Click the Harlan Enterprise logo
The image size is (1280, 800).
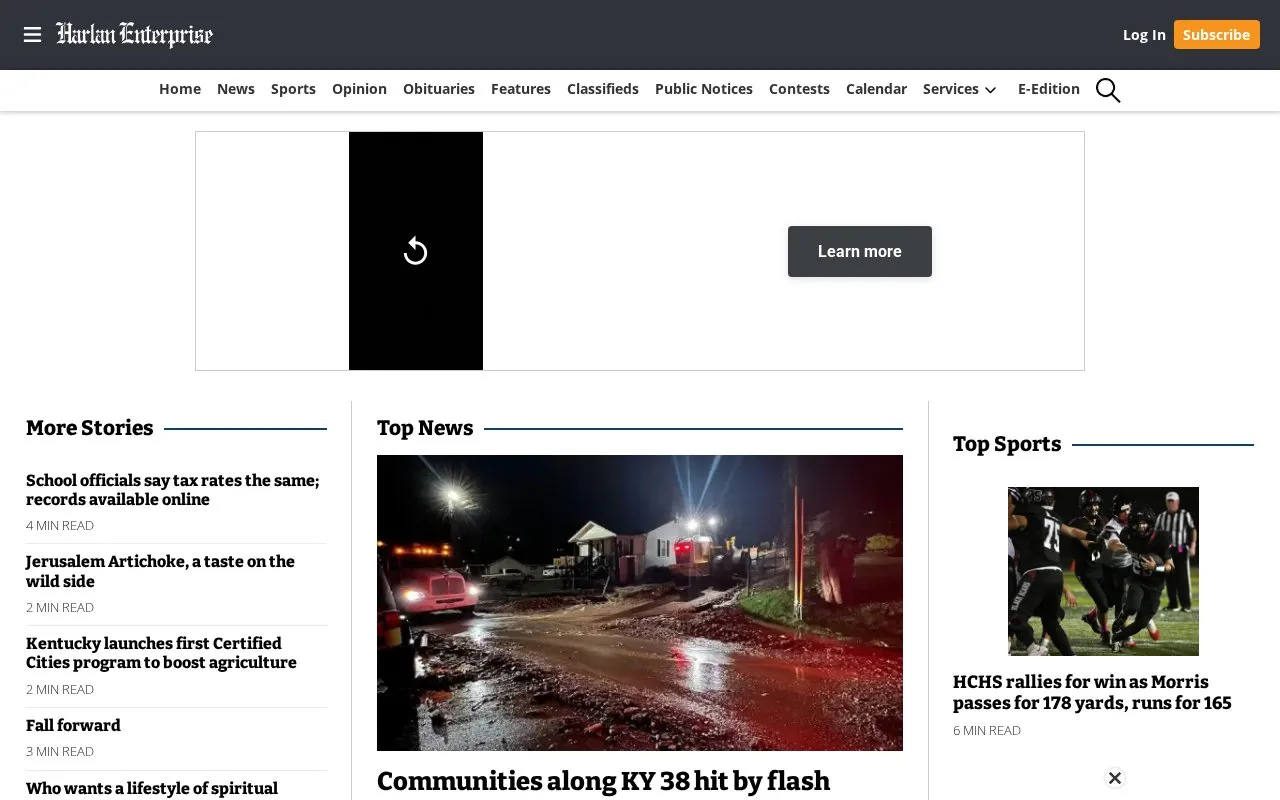coord(134,35)
